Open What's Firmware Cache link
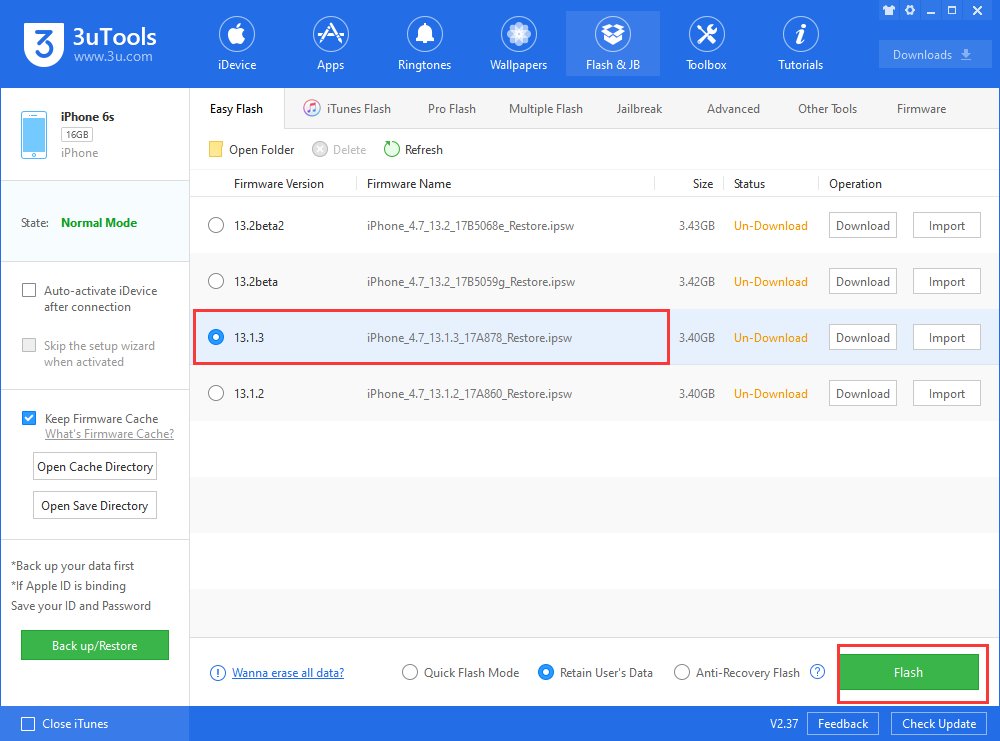 pos(109,434)
